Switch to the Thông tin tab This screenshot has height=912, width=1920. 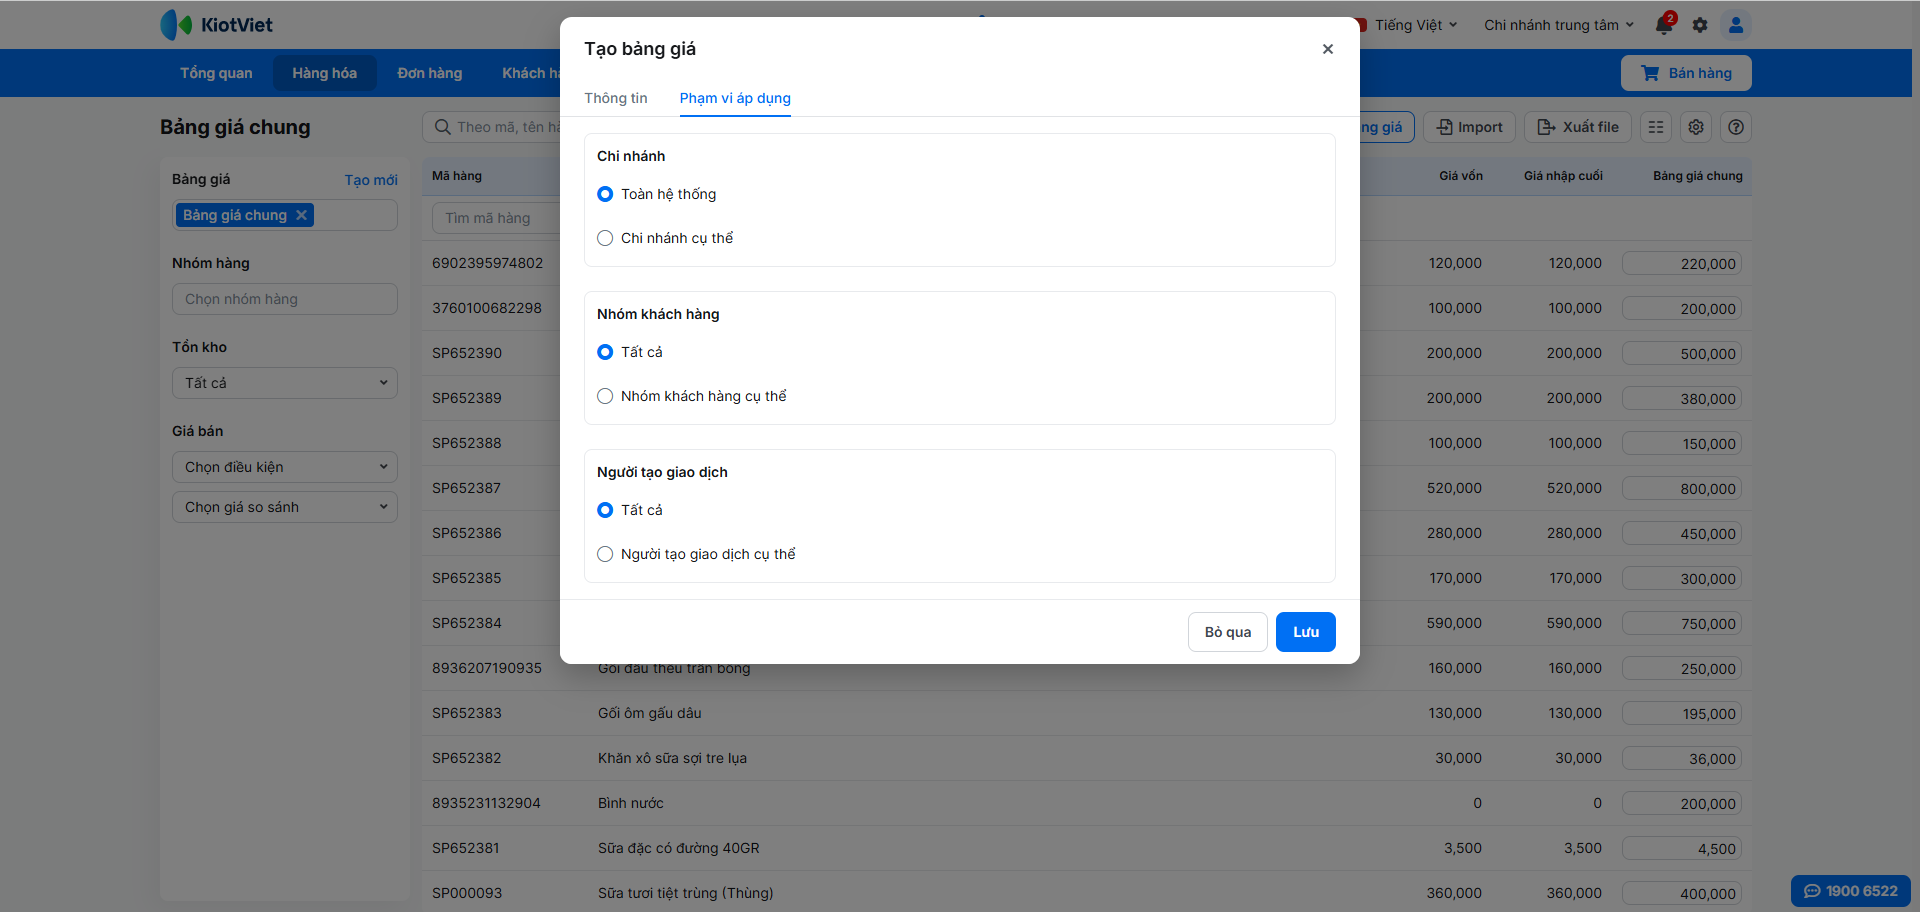pyautogui.click(x=616, y=98)
